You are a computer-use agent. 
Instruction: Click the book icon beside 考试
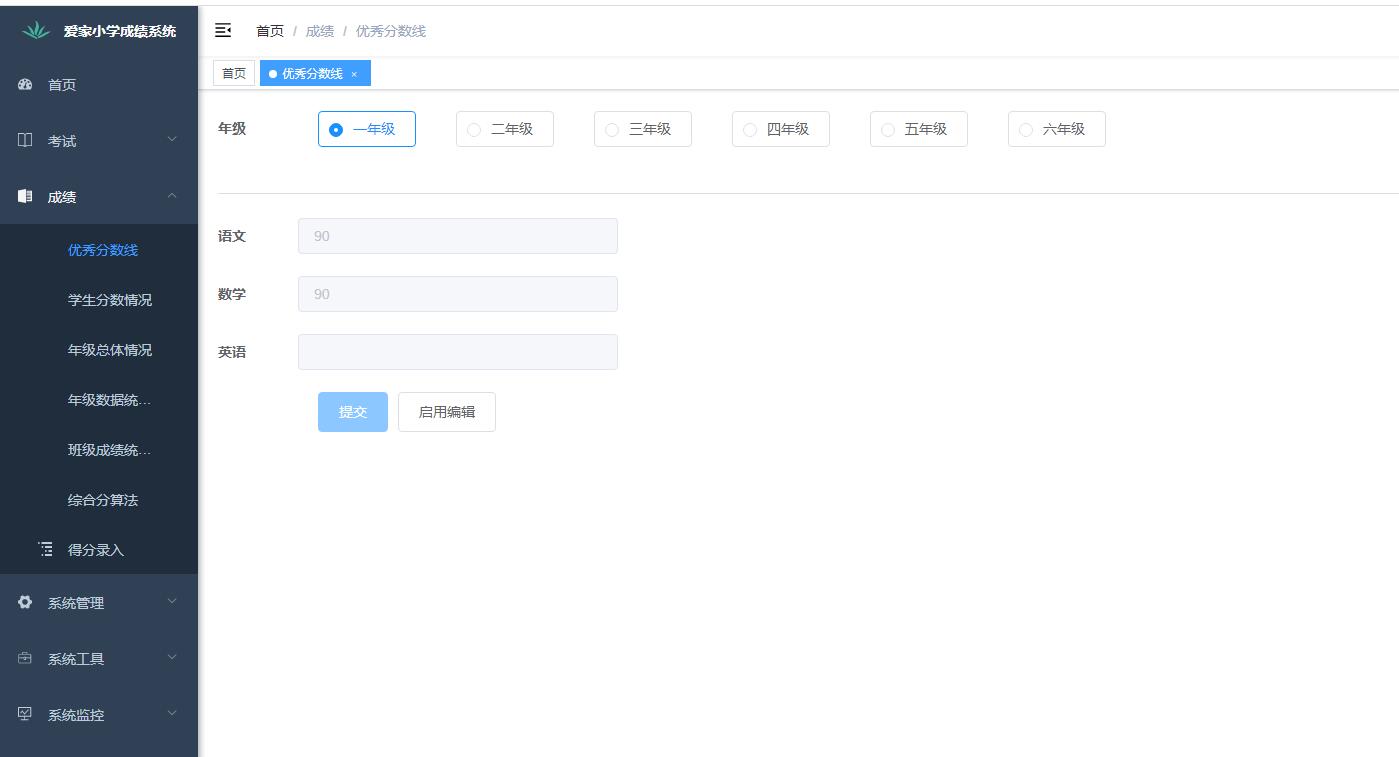pos(25,141)
